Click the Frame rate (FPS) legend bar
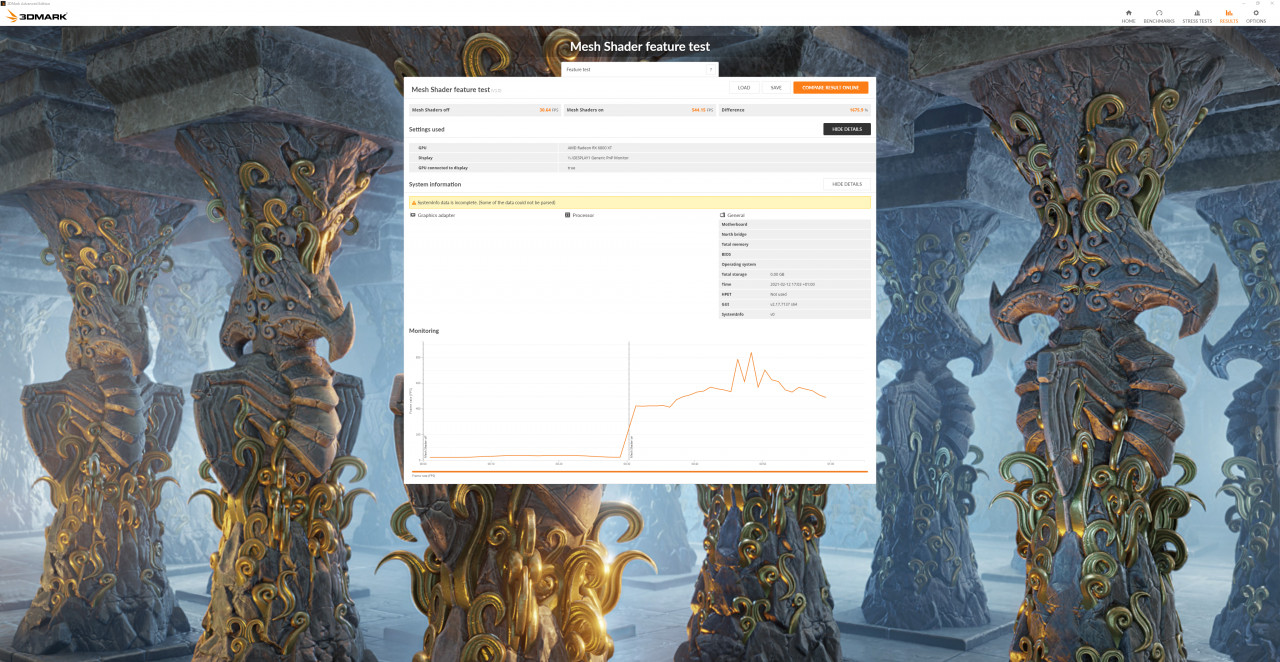The height and width of the screenshot is (662, 1280). 640,471
